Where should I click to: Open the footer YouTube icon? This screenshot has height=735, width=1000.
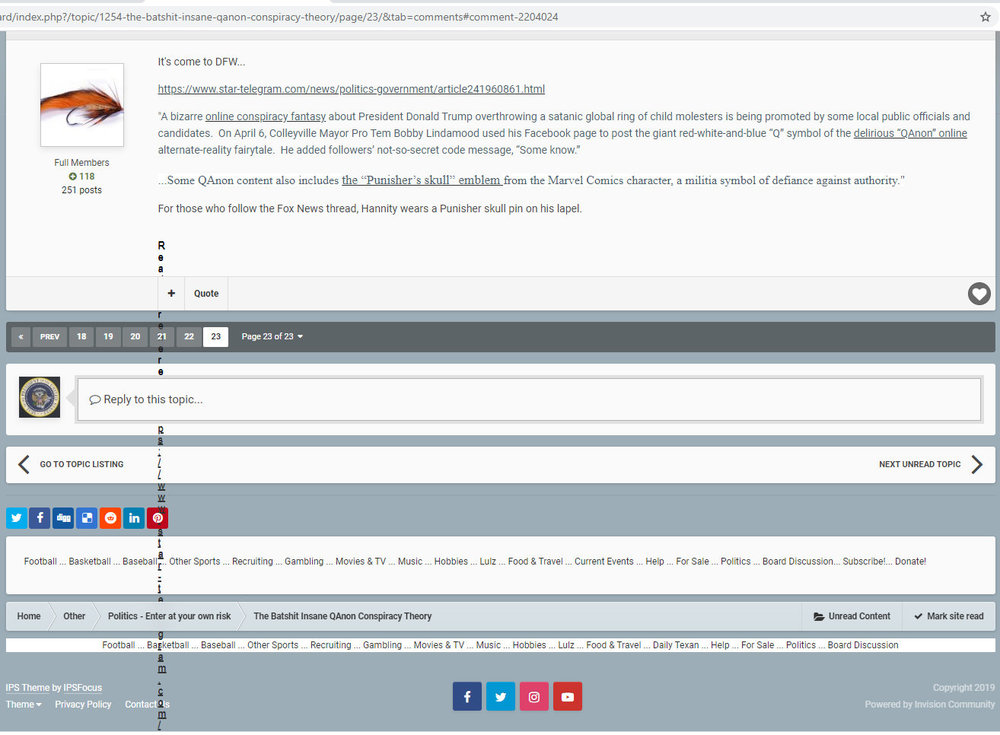tap(567, 697)
